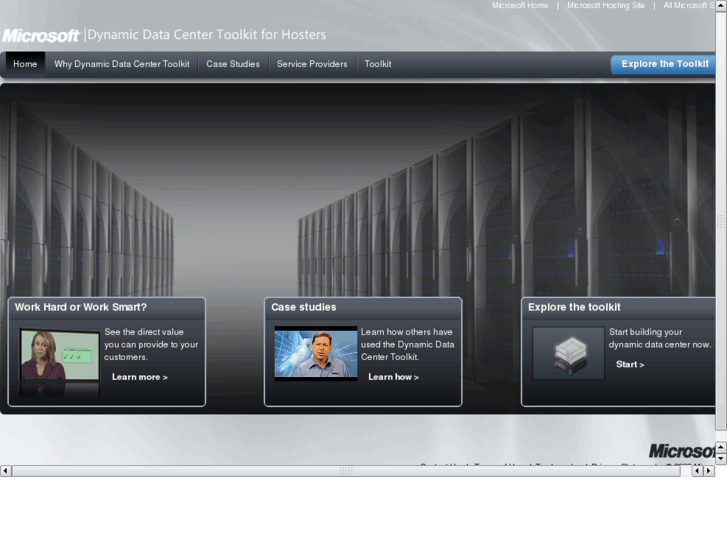727x545 pixels.
Task: Open Why Dynamic Data Center Toolkit tab
Action: (x=121, y=64)
